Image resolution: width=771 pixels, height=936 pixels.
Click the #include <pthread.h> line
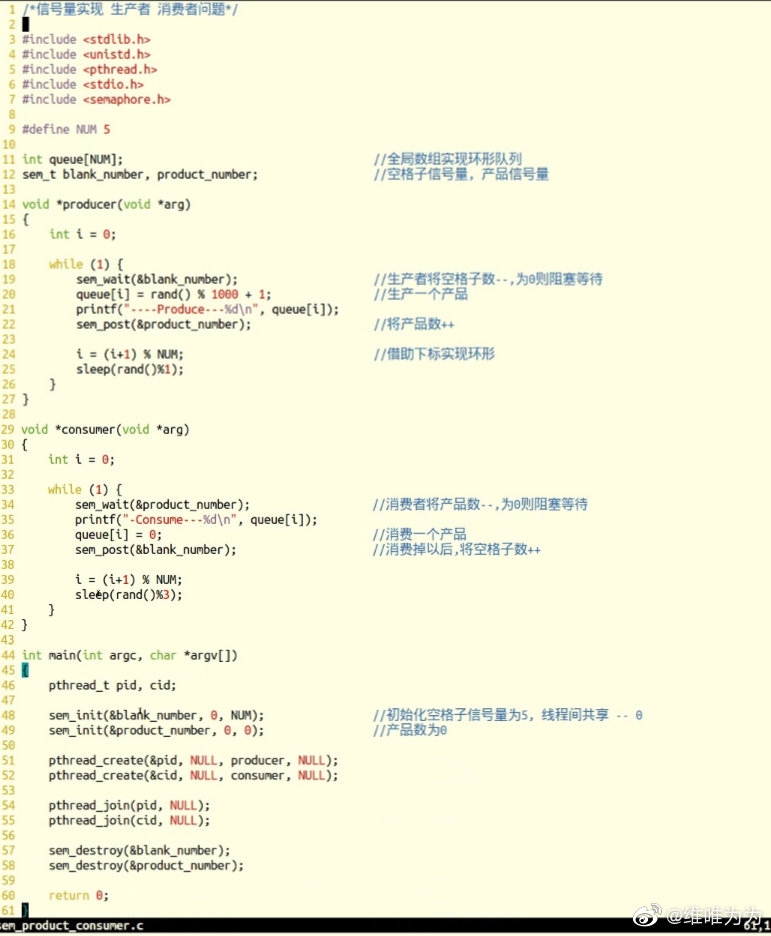pyautogui.click(x=89, y=69)
